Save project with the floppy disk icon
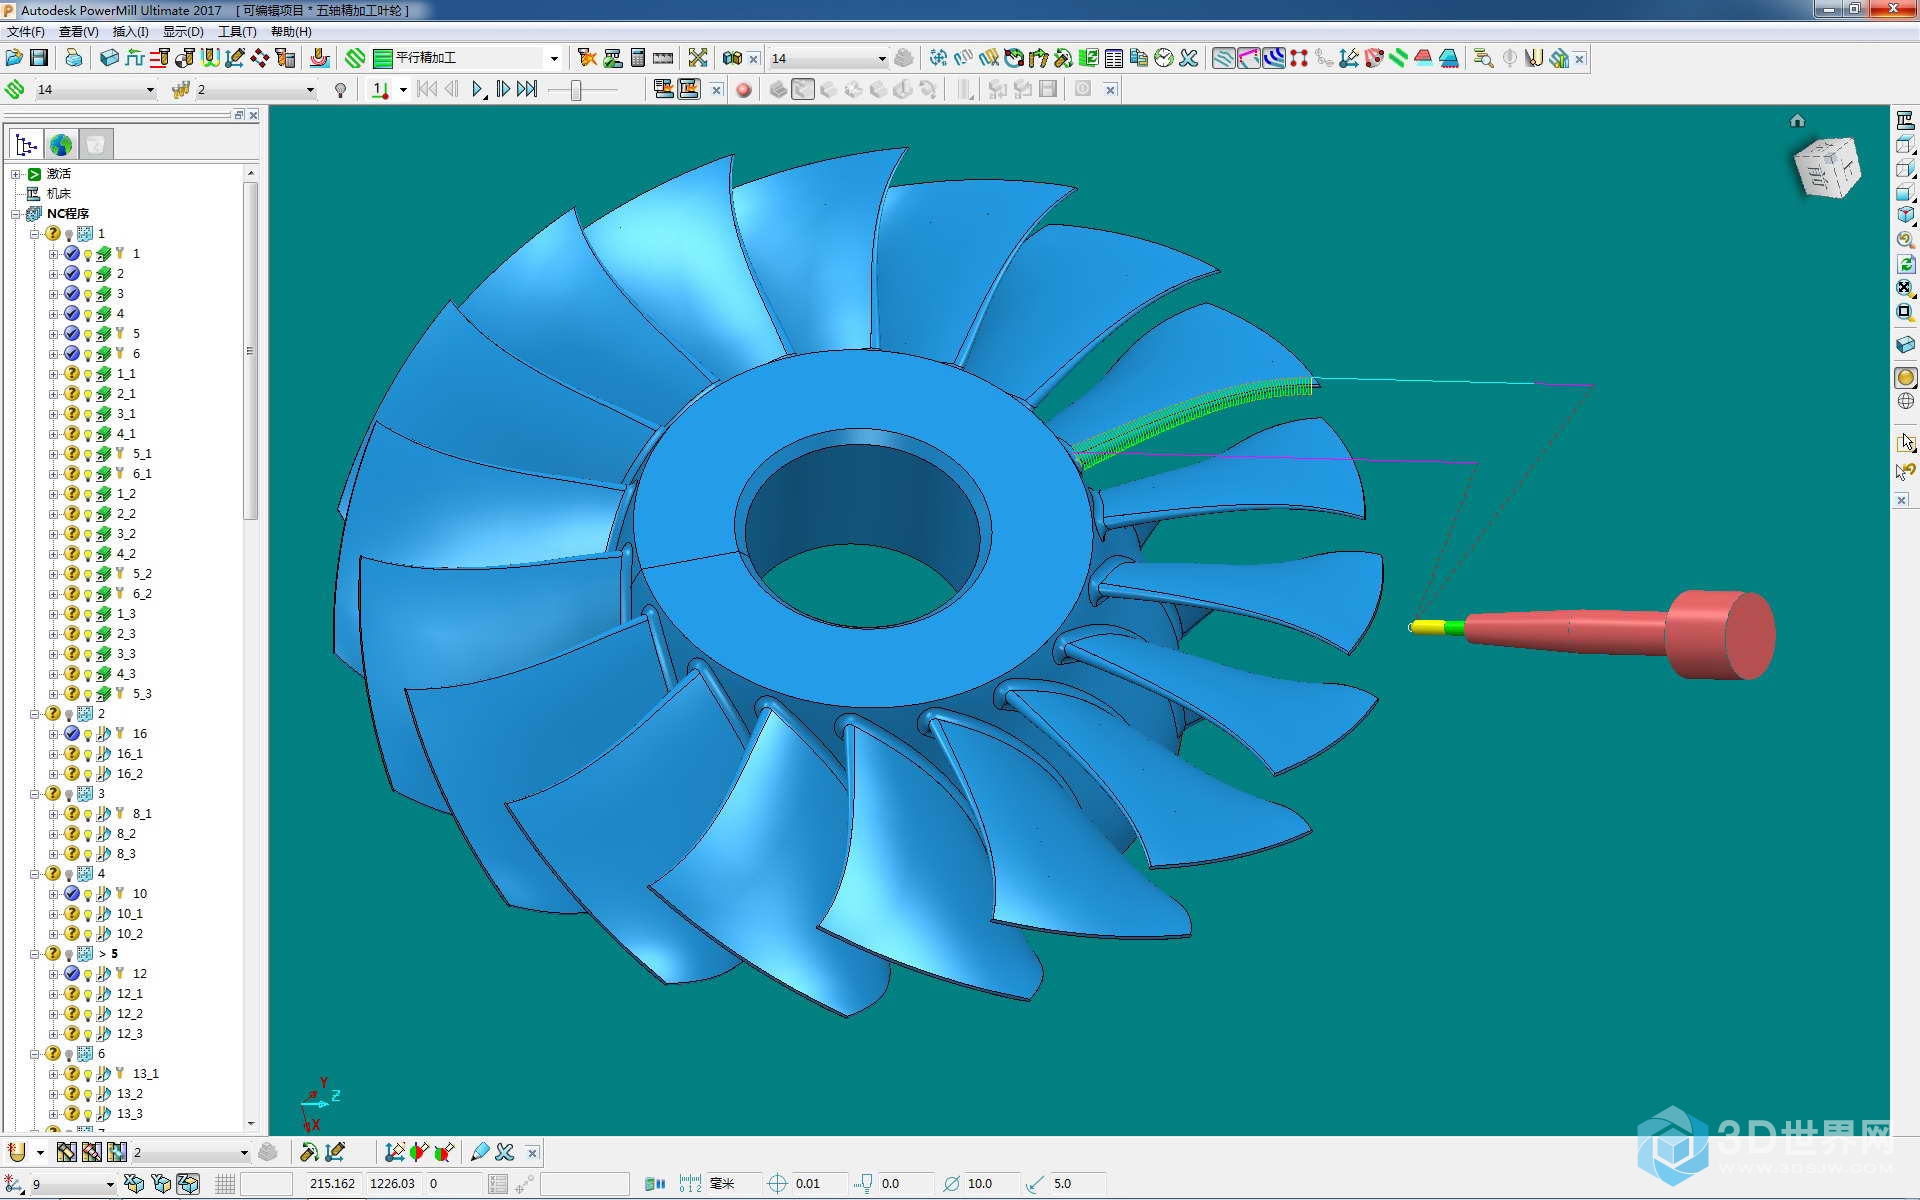1920x1200 pixels. (39, 58)
